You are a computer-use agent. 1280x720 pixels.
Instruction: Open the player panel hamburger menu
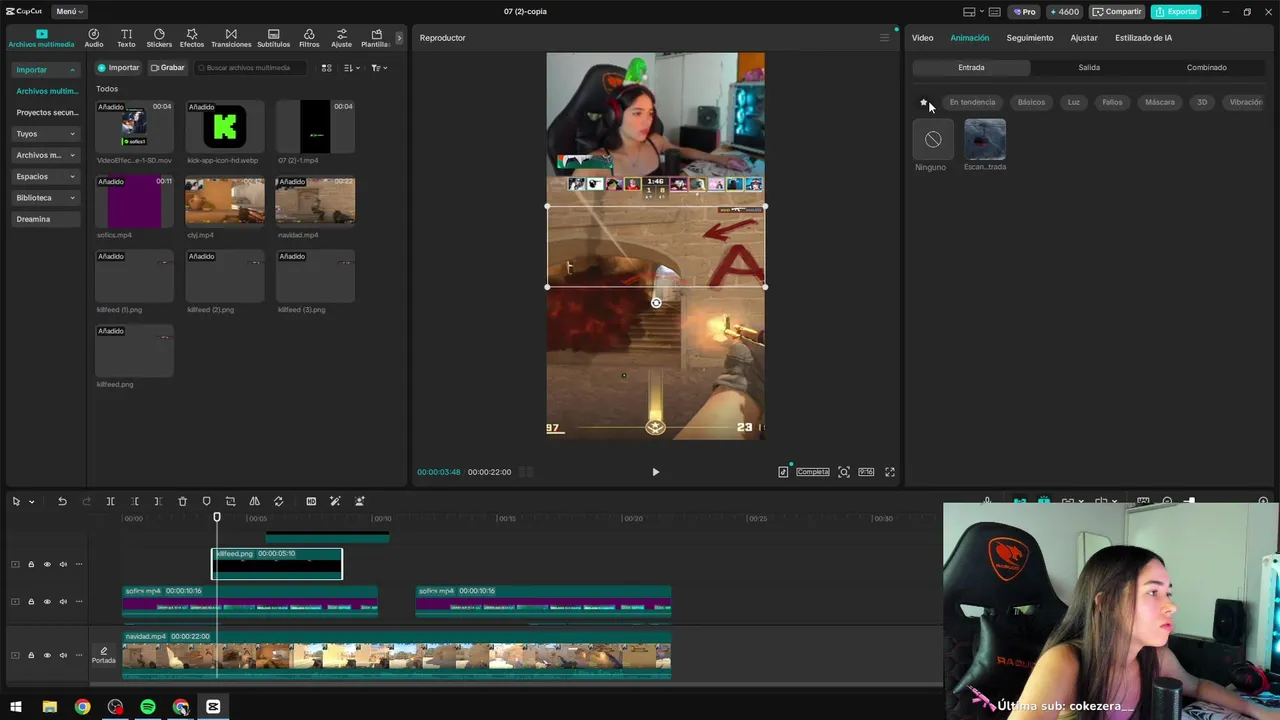point(884,38)
